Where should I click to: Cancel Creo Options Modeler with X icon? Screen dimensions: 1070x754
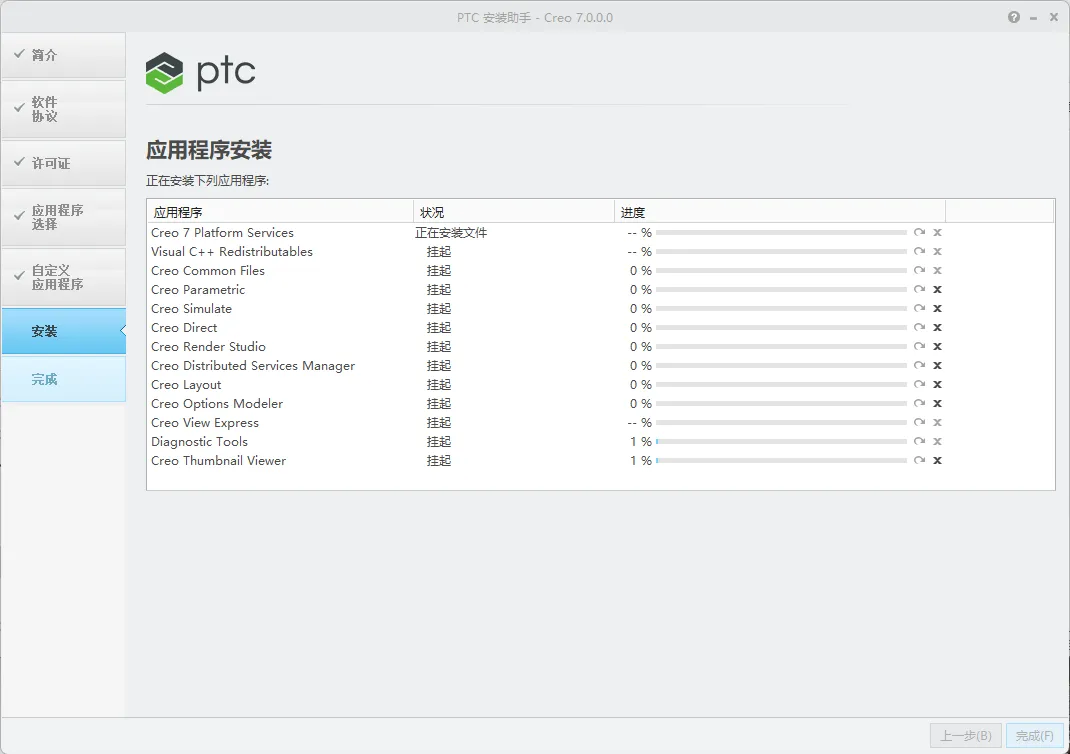(x=938, y=404)
